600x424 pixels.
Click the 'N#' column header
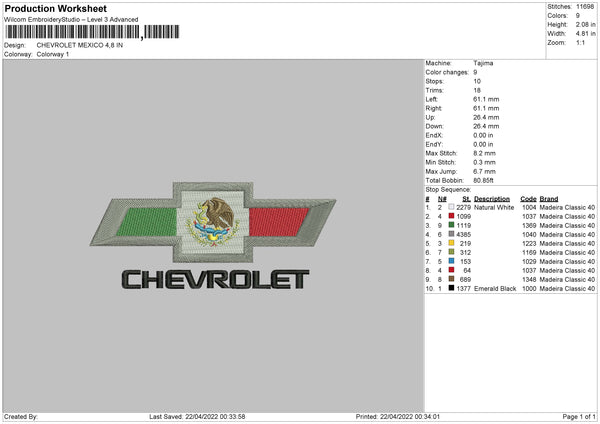click(442, 199)
